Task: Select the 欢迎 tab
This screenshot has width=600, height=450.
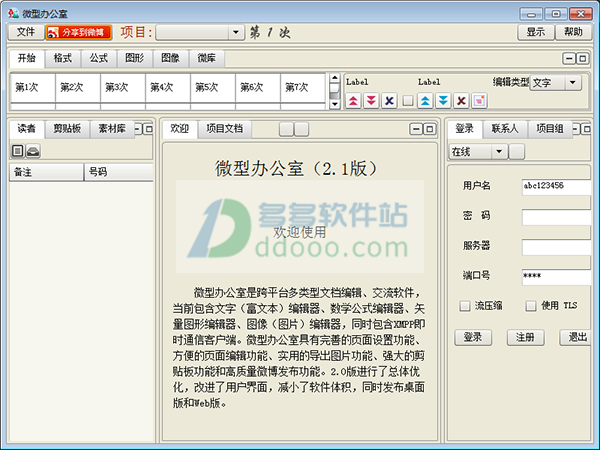Action: point(179,129)
